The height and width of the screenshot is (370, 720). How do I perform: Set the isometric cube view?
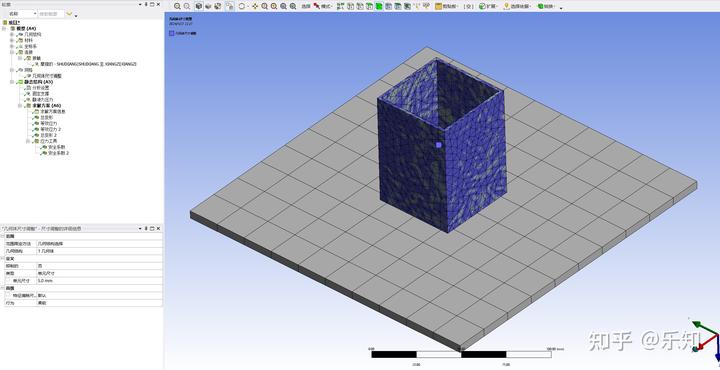coord(198,6)
